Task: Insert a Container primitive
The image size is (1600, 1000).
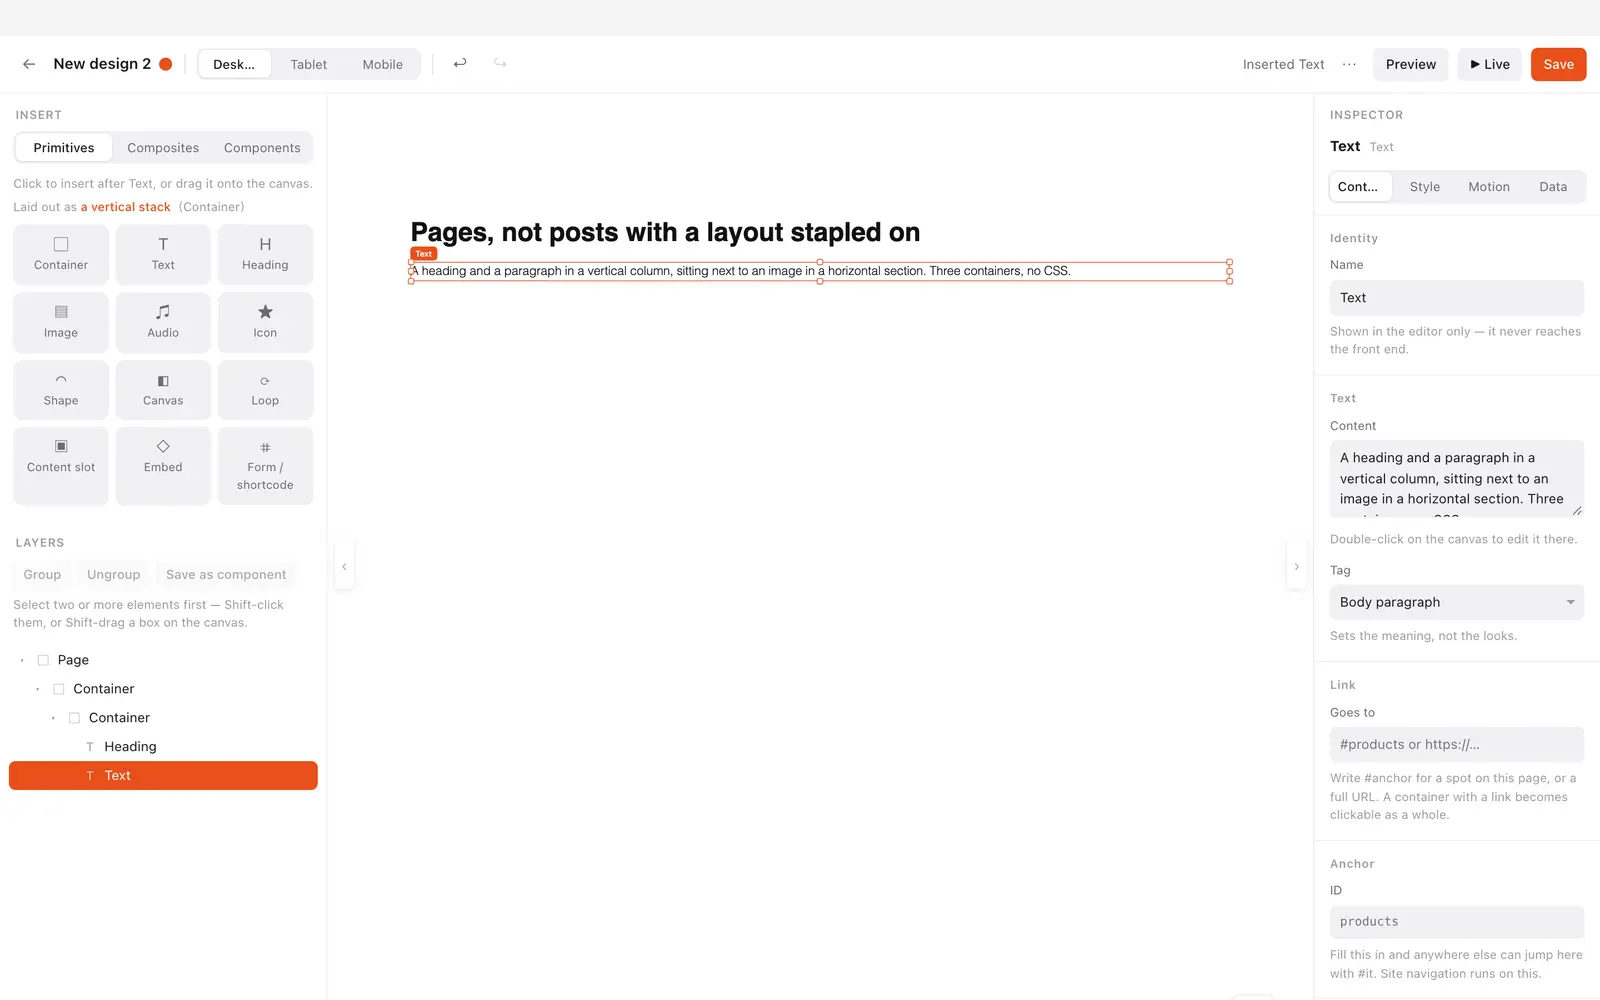Action: click(x=61, y=254)
